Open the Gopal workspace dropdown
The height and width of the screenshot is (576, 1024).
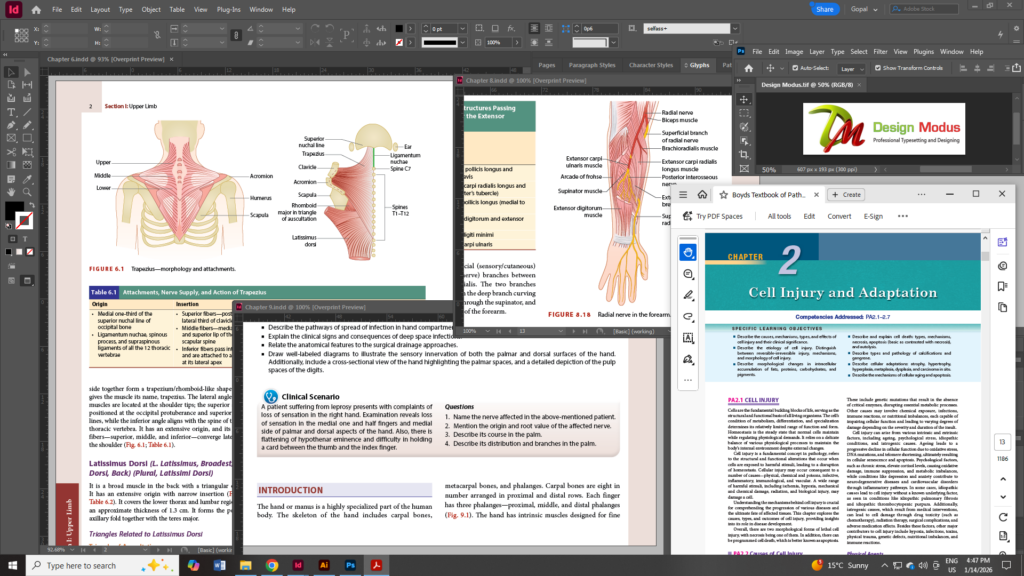863,9
